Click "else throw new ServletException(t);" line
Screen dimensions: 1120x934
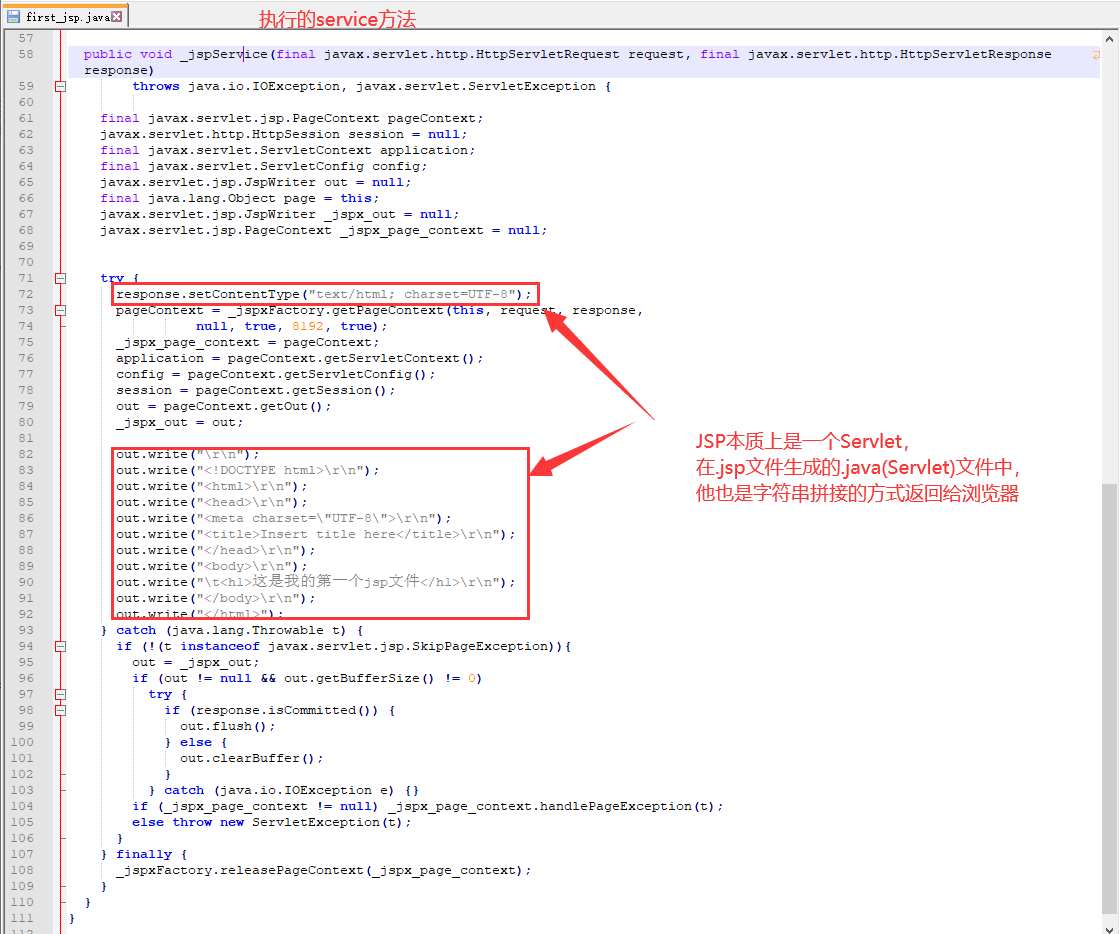pyautogui.click(x=271, y=823)
